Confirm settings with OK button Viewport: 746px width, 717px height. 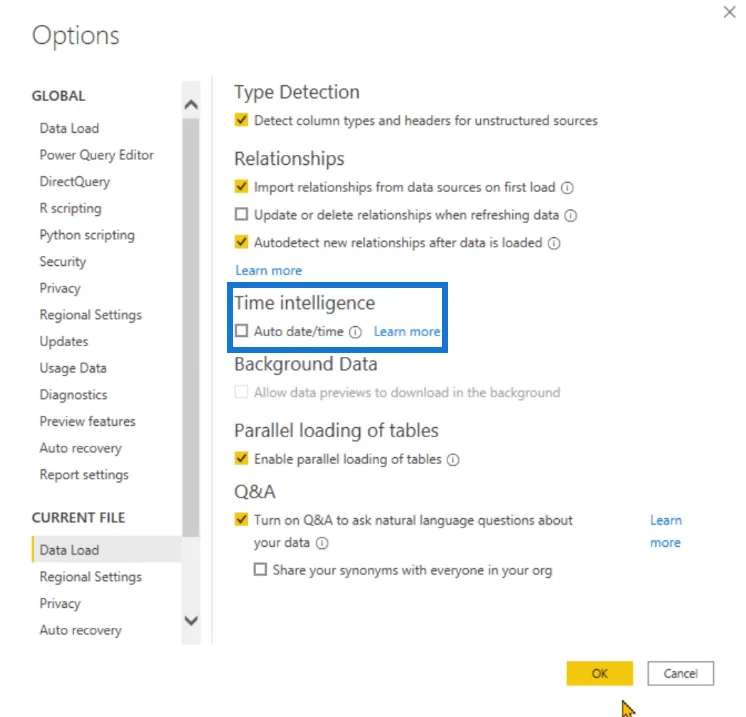[599, 673]
